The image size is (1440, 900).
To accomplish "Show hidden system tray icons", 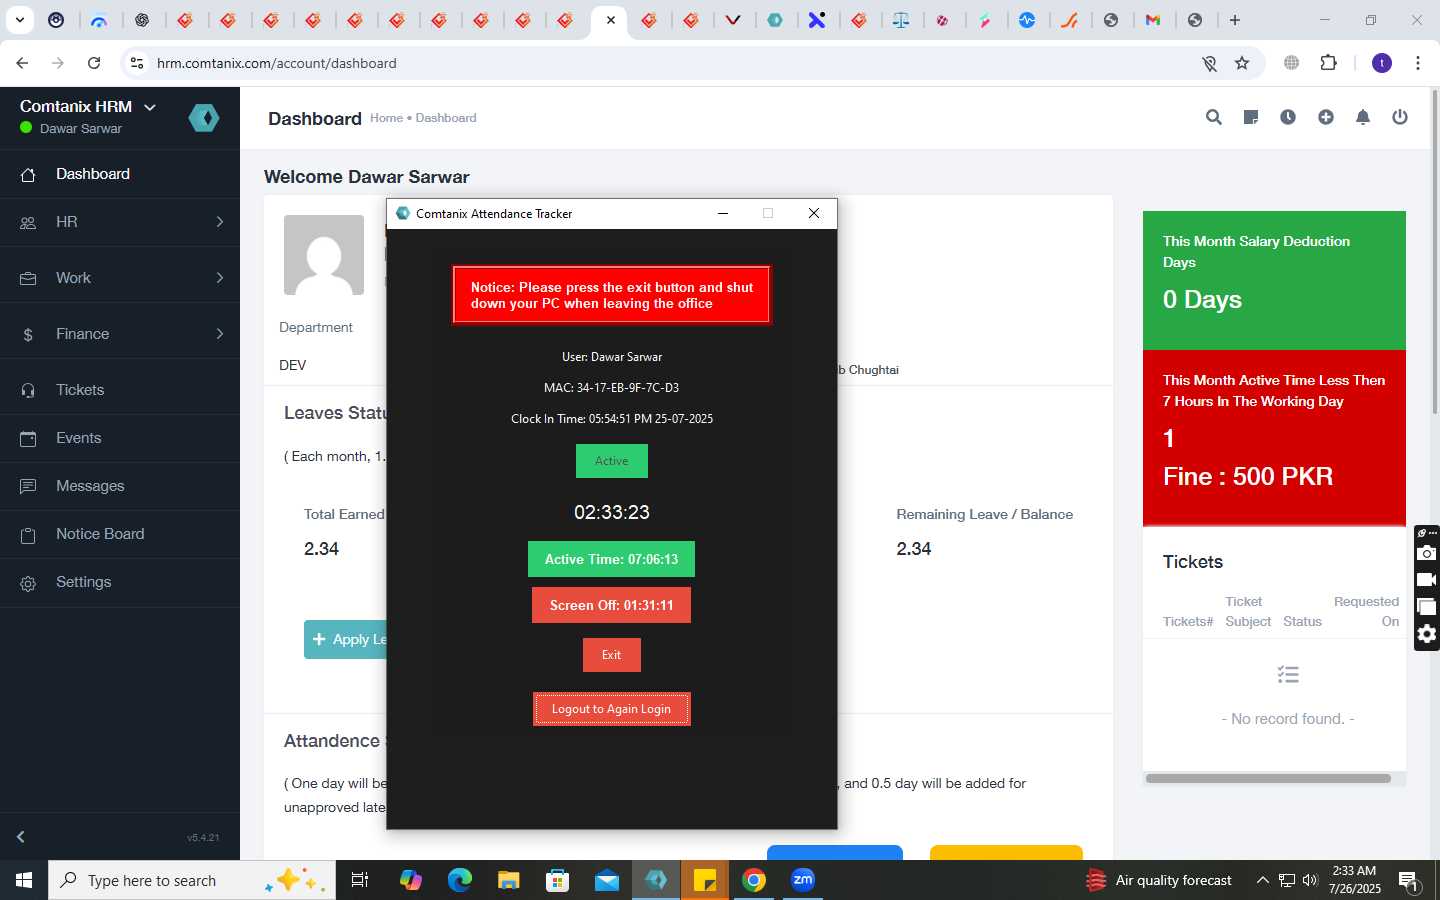I will pyautogui.click(x=1262, y=880).
